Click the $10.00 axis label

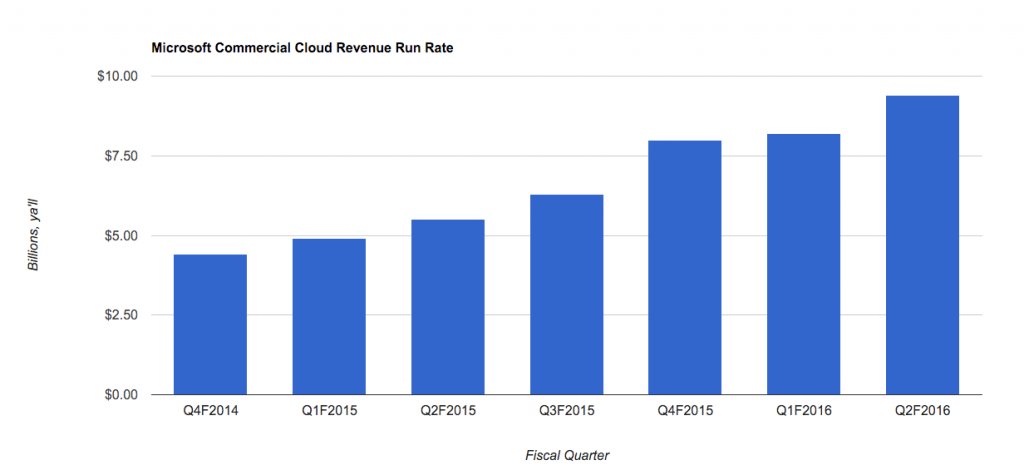tap(117, 76)
